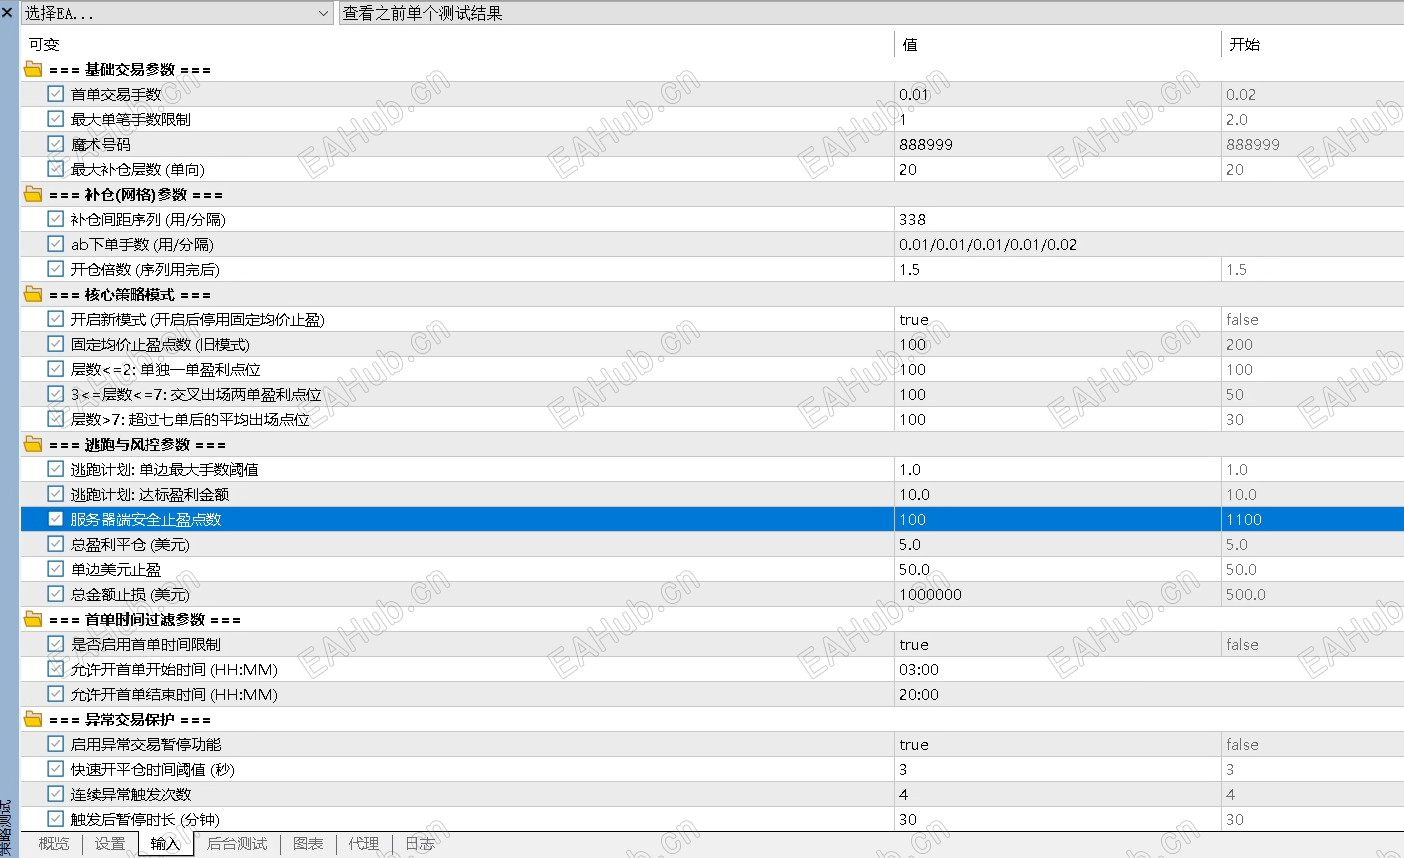Click the 总金额止损 value 1000000
Image resolution: width=1404 pixels, height=858 pixels.
pos(930,594)
